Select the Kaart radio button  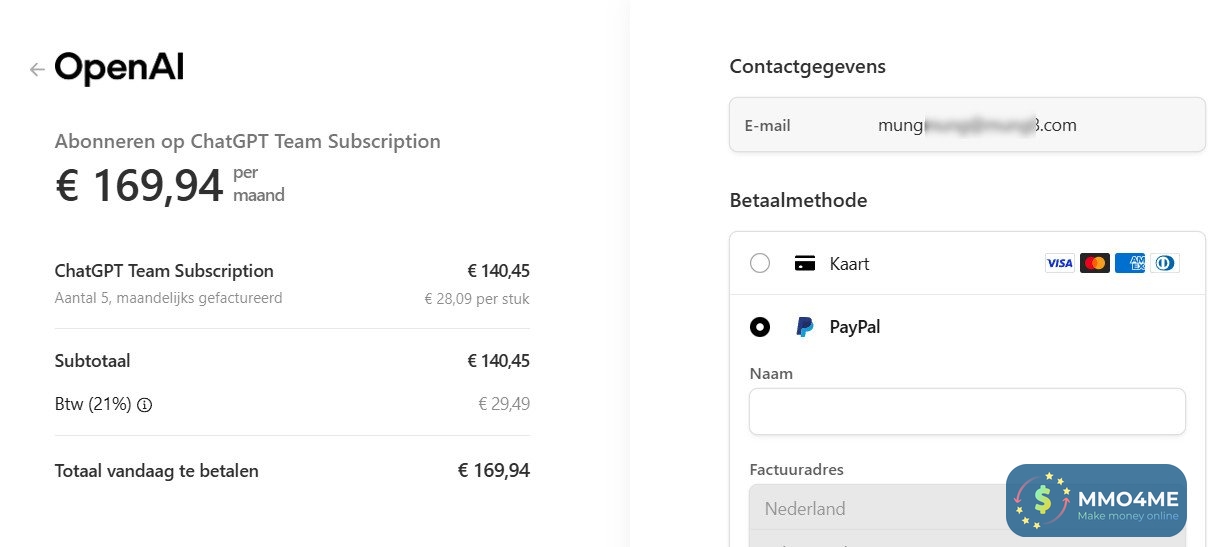pos(760,263)
